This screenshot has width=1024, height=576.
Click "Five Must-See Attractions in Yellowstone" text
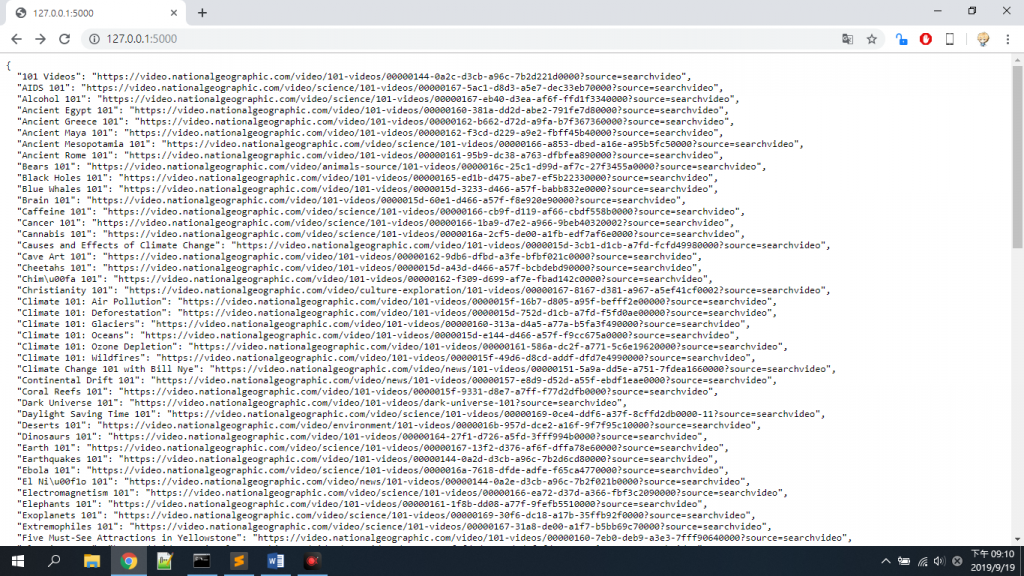point(132,538)
